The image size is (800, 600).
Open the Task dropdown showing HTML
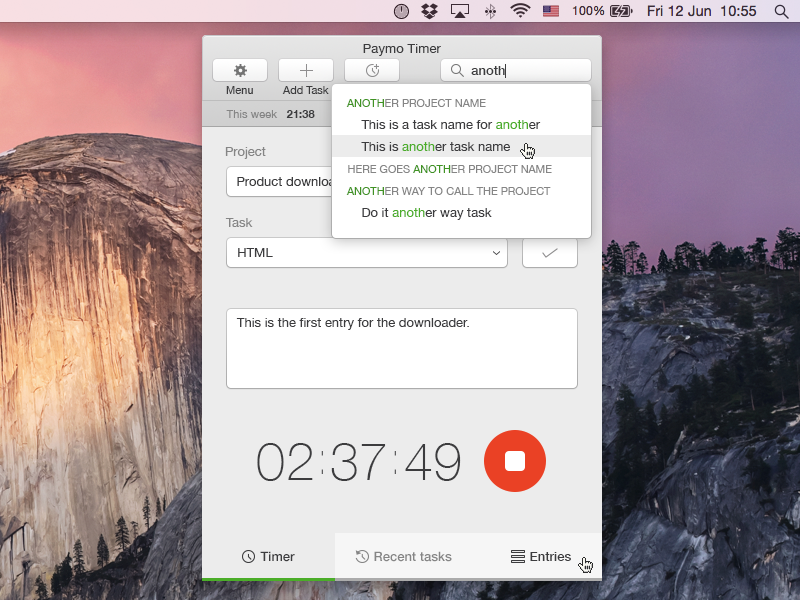pyautogui.click(x=367, y=253)
